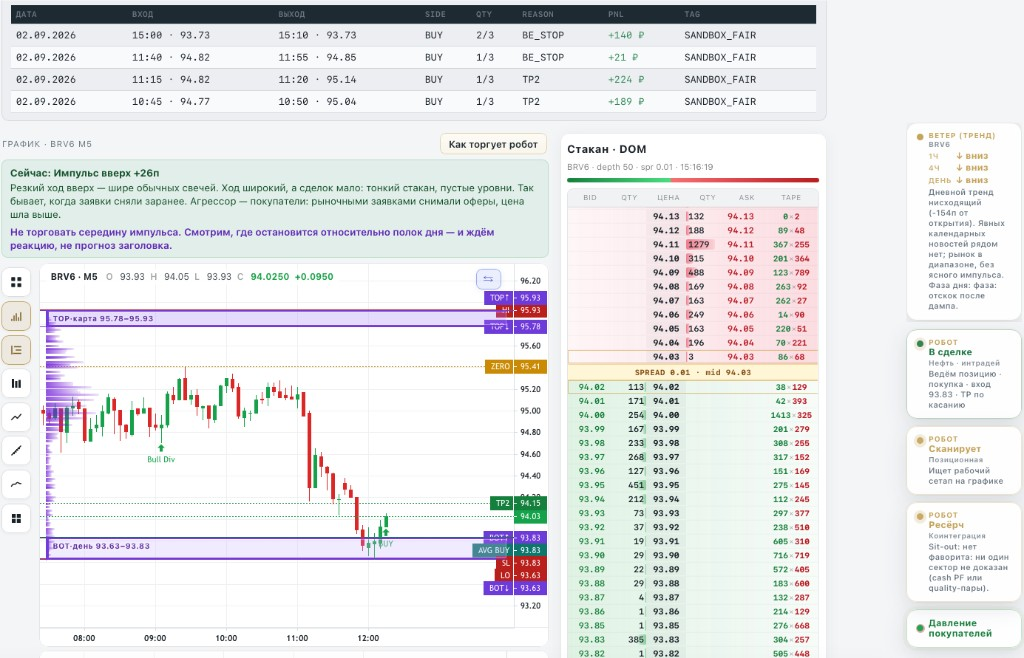Viewport: 1024px width, 658px height.
Task: Select the trade row with PNL +224 ₽
Action: pos(413,80)
